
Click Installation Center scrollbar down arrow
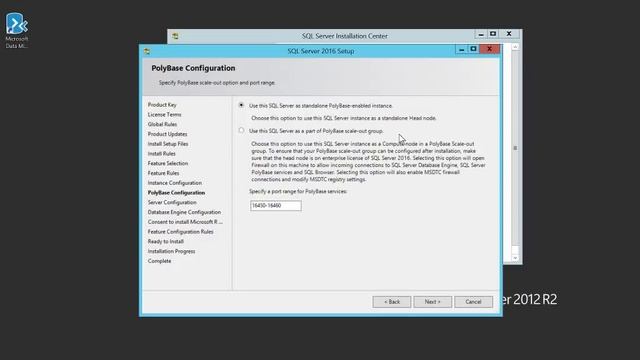click(x=515, y=258)
